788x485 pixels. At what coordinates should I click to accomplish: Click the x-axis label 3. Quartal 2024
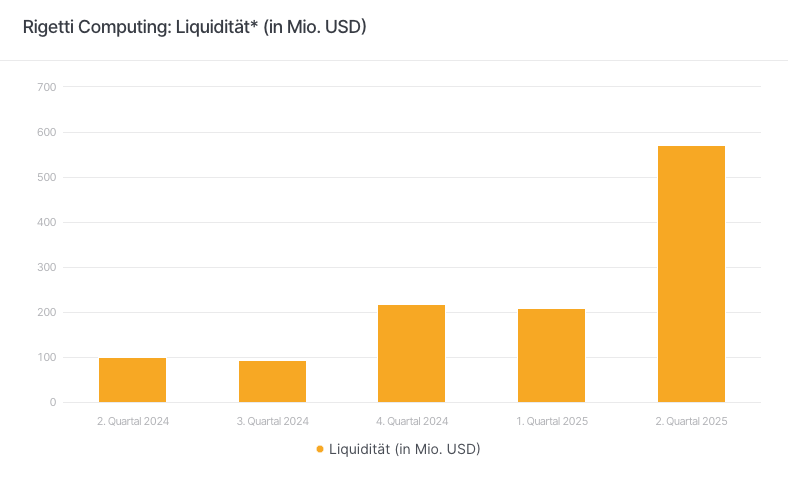(x=273, y=421)
